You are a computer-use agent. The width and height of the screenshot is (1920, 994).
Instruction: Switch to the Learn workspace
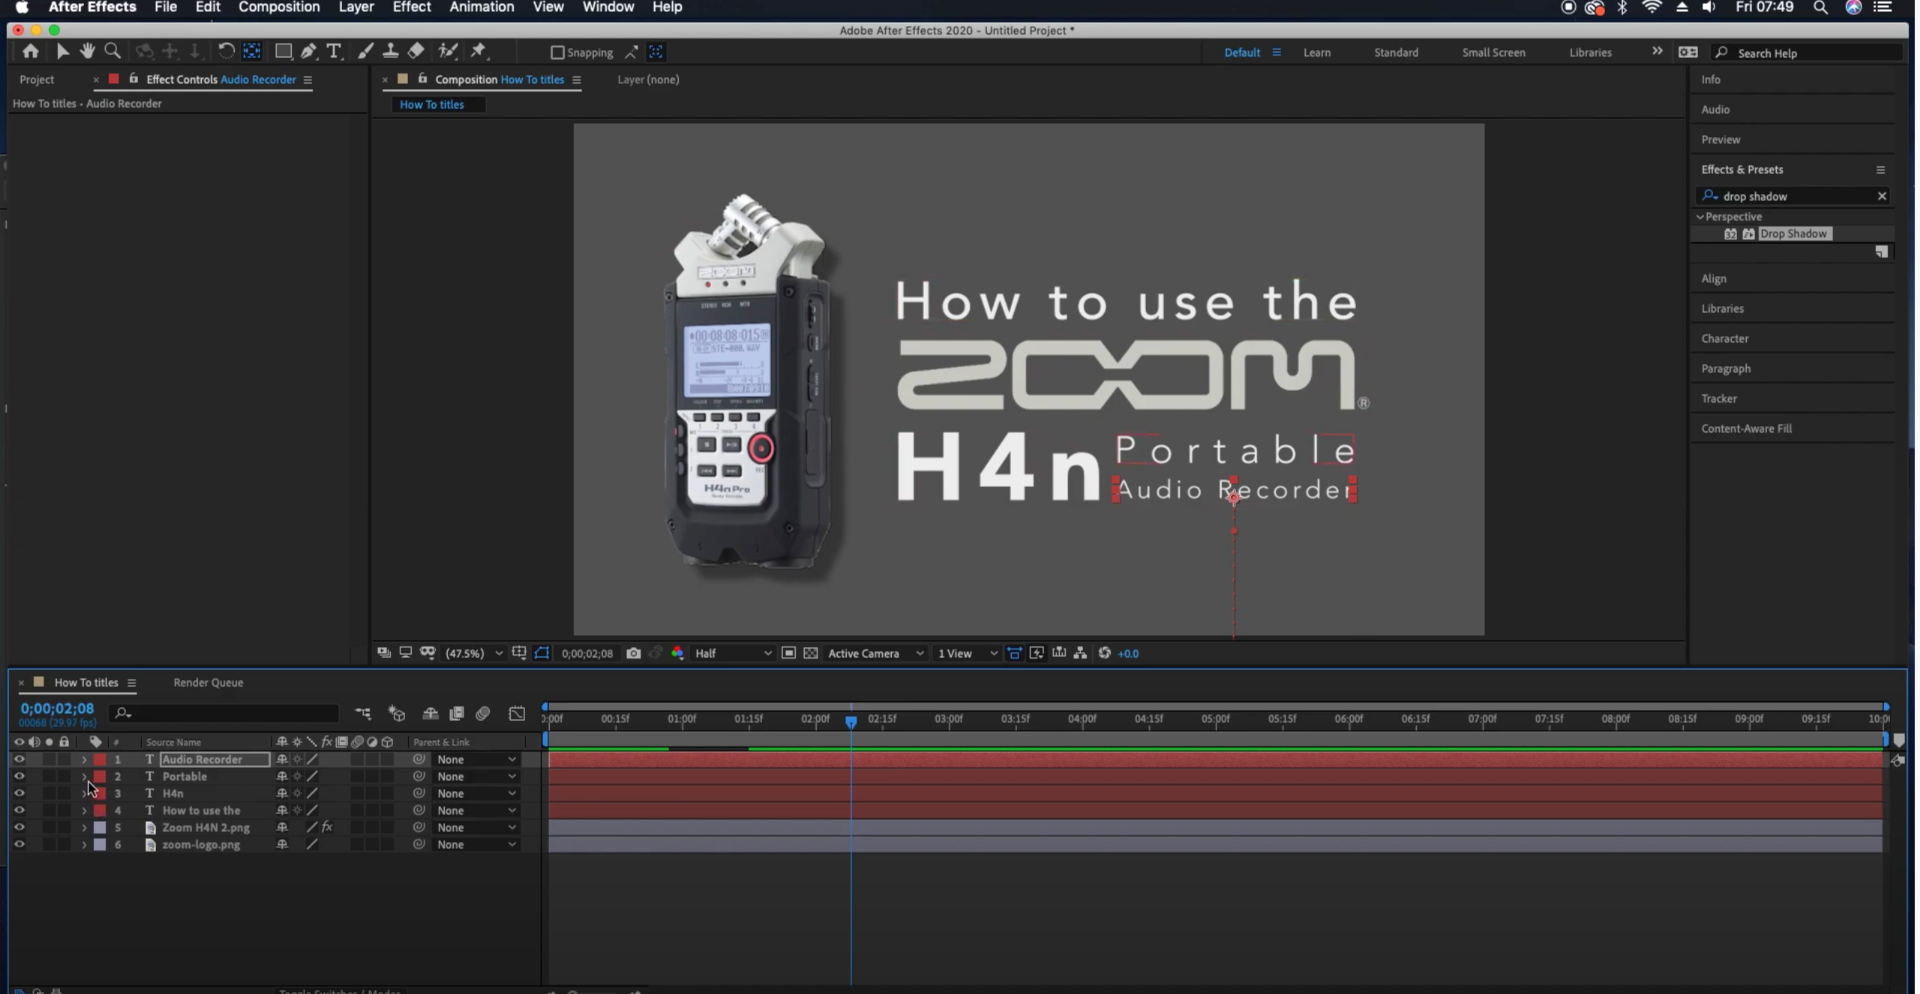coord(1316,53)
